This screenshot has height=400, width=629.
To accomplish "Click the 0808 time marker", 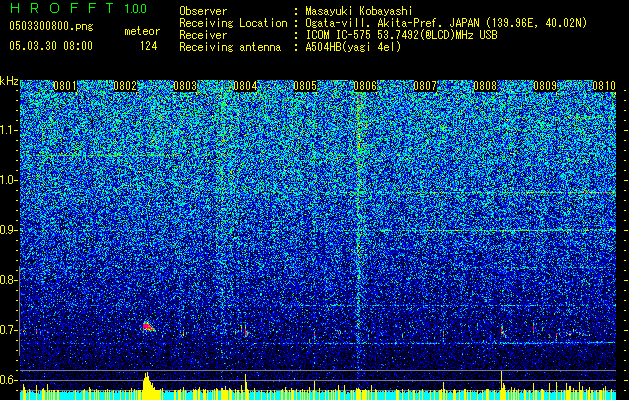I will pyautogui.click(x=485, y=86).
